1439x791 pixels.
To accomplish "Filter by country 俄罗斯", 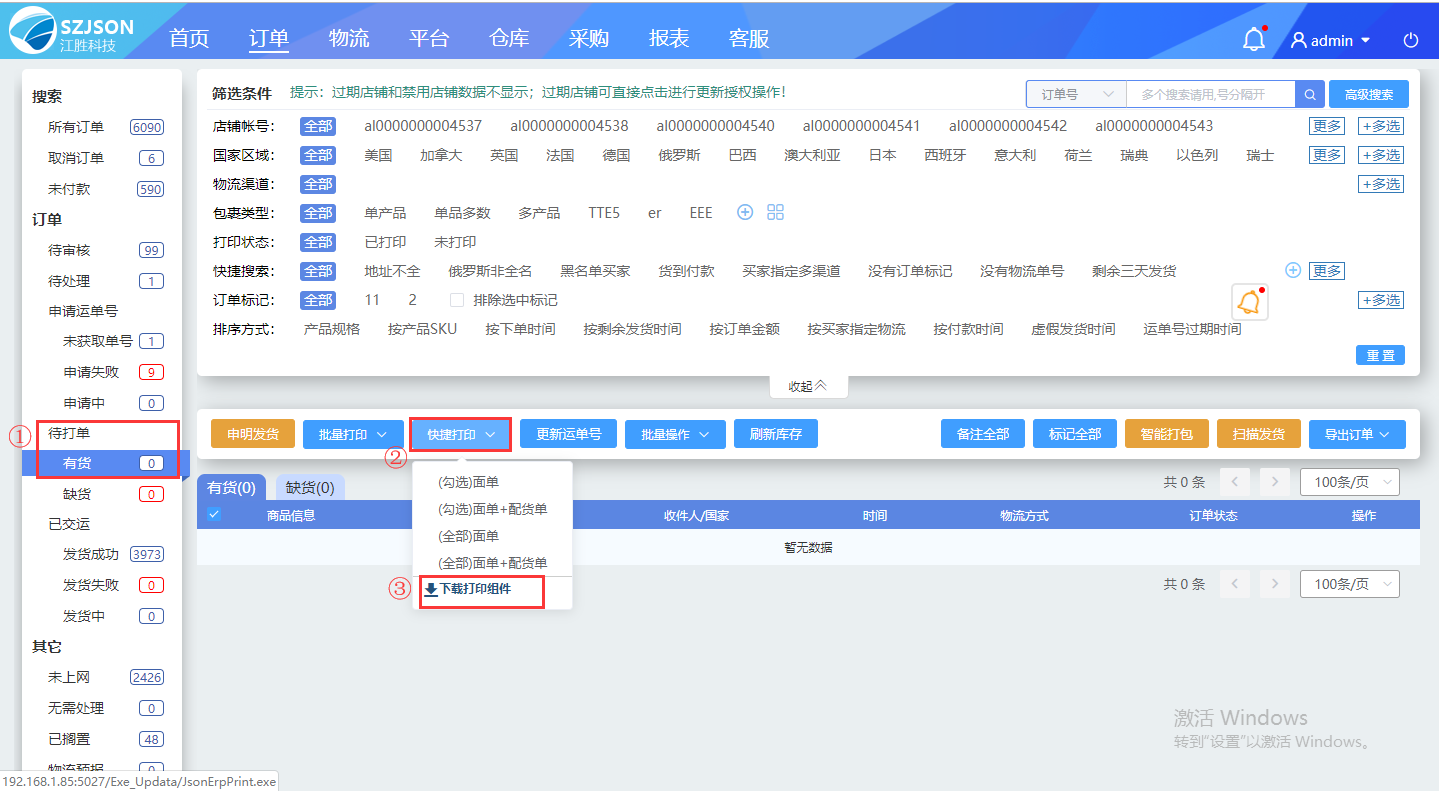I will (x=679, y=155).
